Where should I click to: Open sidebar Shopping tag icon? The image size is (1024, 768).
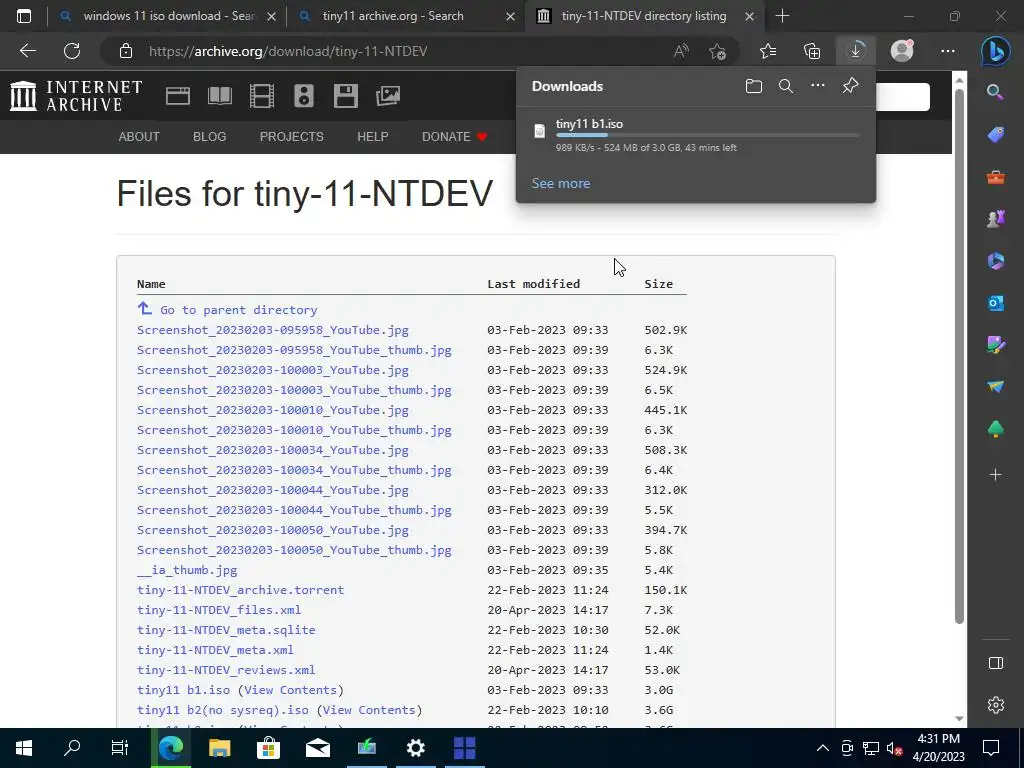(995, 135)
